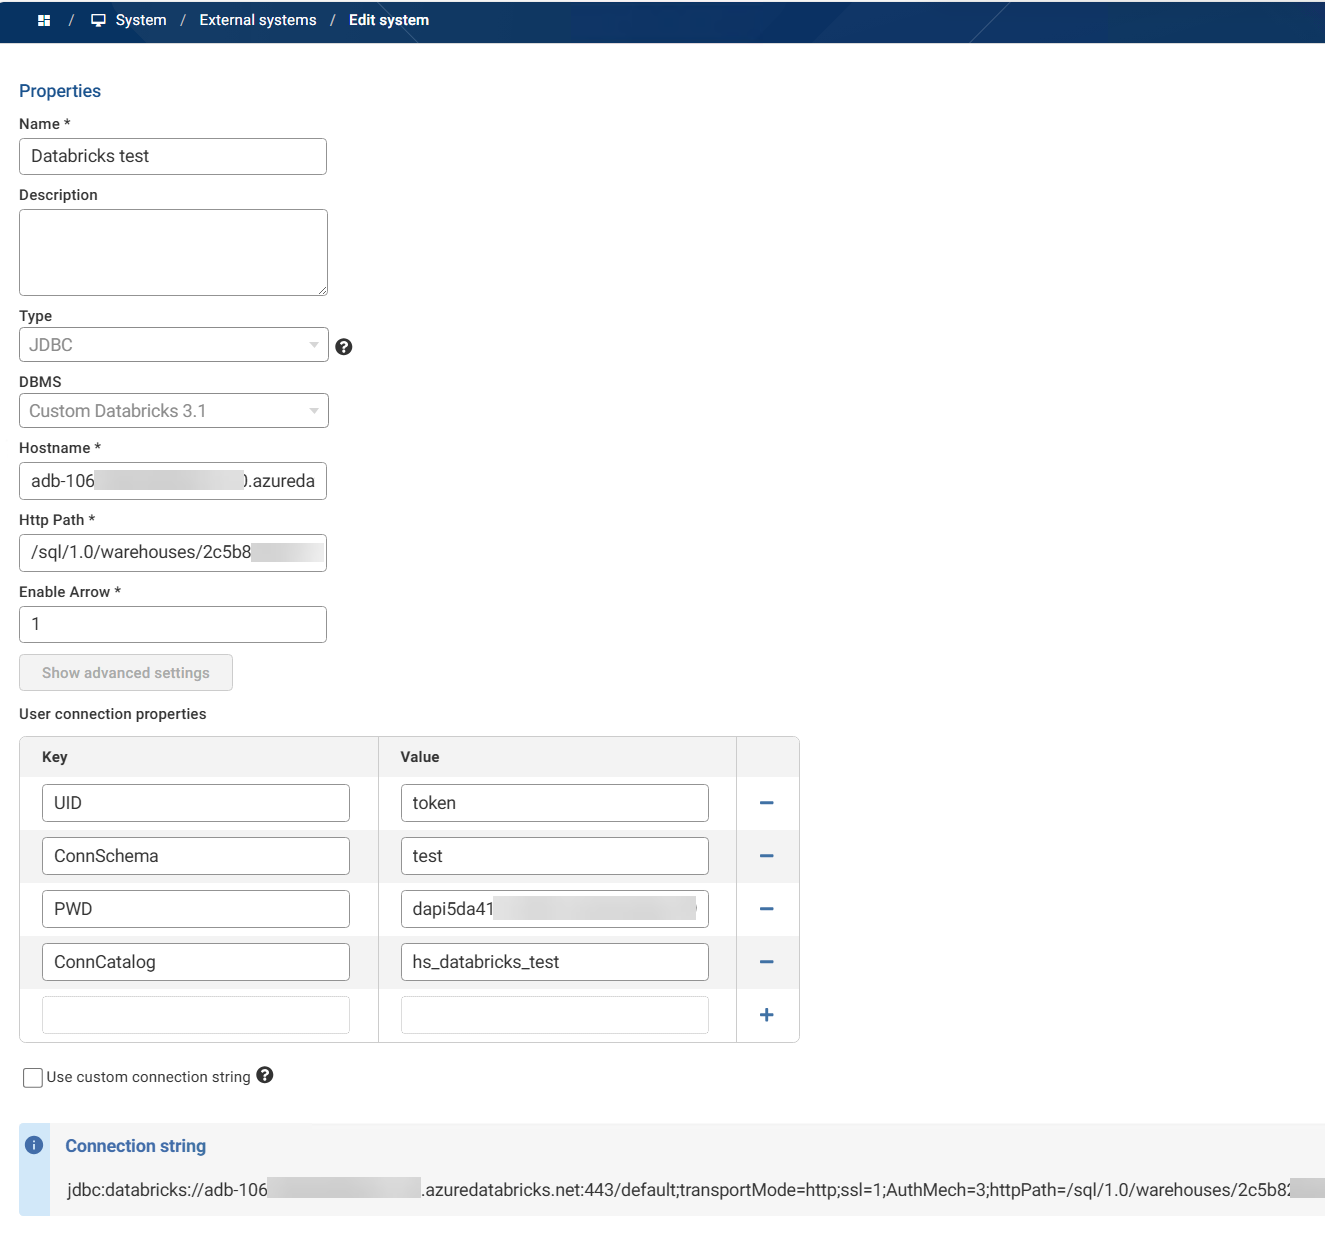Image resolution: width=1325 pixels, height=1233 pixels.
Task: Edit the ConnCatalog key field
Action: (x=196, y=962)
